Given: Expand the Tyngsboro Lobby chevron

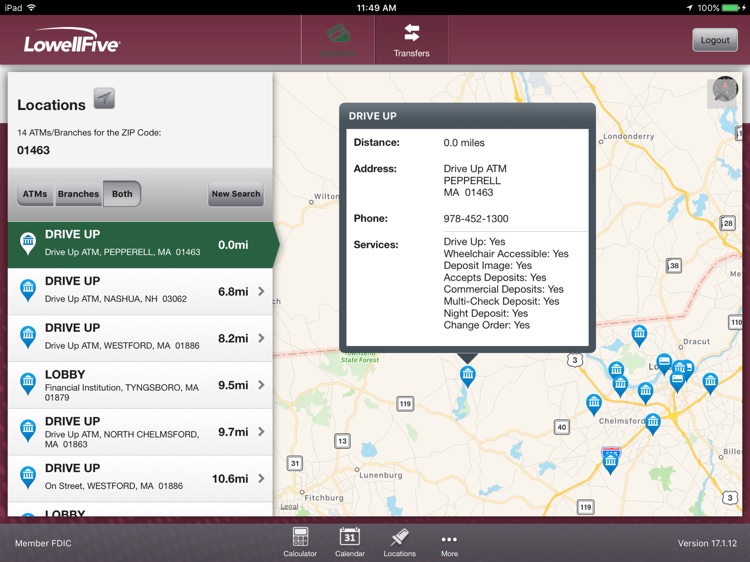Looking at the screenshot, I should [261, 385].
